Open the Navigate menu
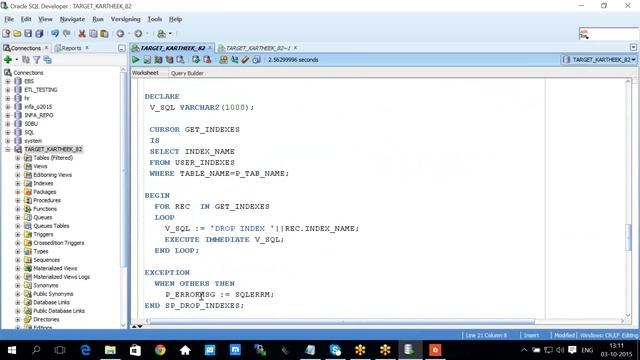Screen dimensions: 640x360 [72, 19]
